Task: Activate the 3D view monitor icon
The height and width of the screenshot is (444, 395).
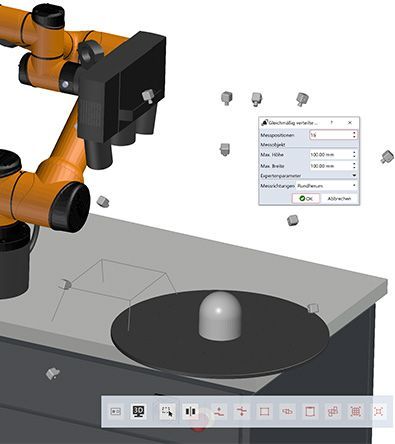Action: click(x=138, y=411)
